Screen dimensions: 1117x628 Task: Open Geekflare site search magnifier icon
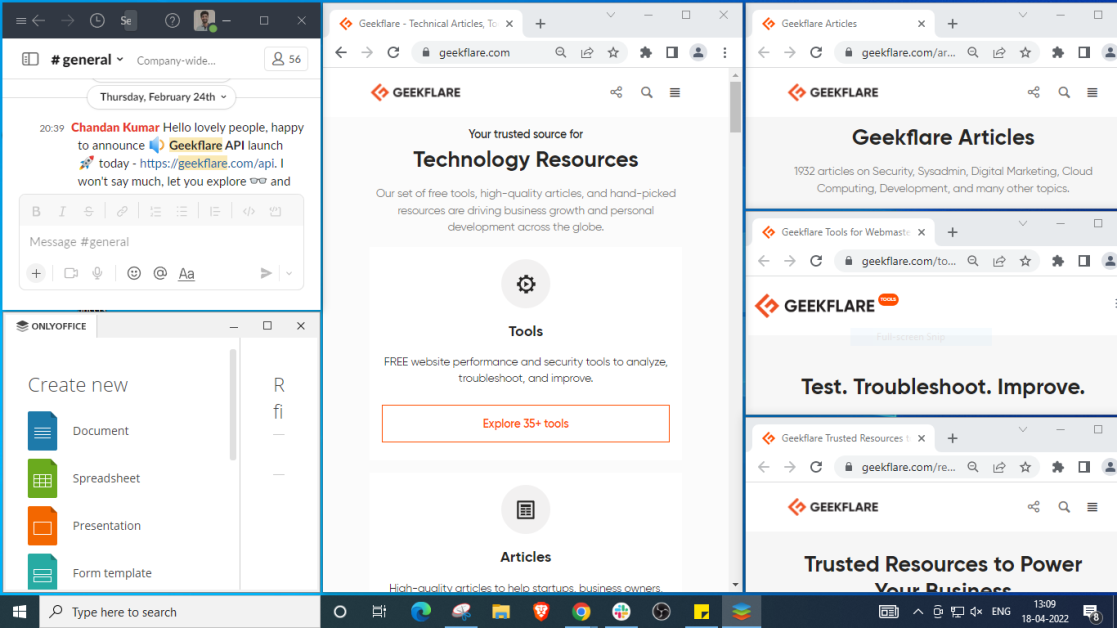(646, 92)
